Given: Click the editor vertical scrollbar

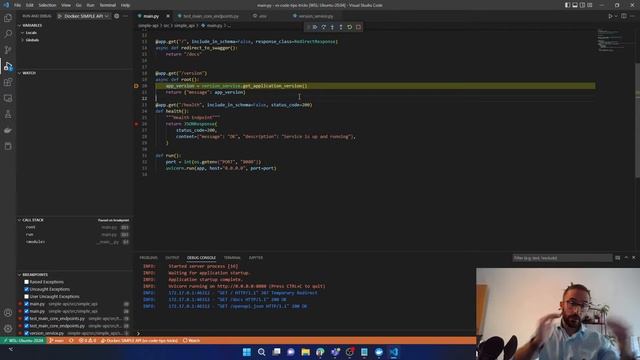Looking at the screenshot, I should tap(638, 120).
